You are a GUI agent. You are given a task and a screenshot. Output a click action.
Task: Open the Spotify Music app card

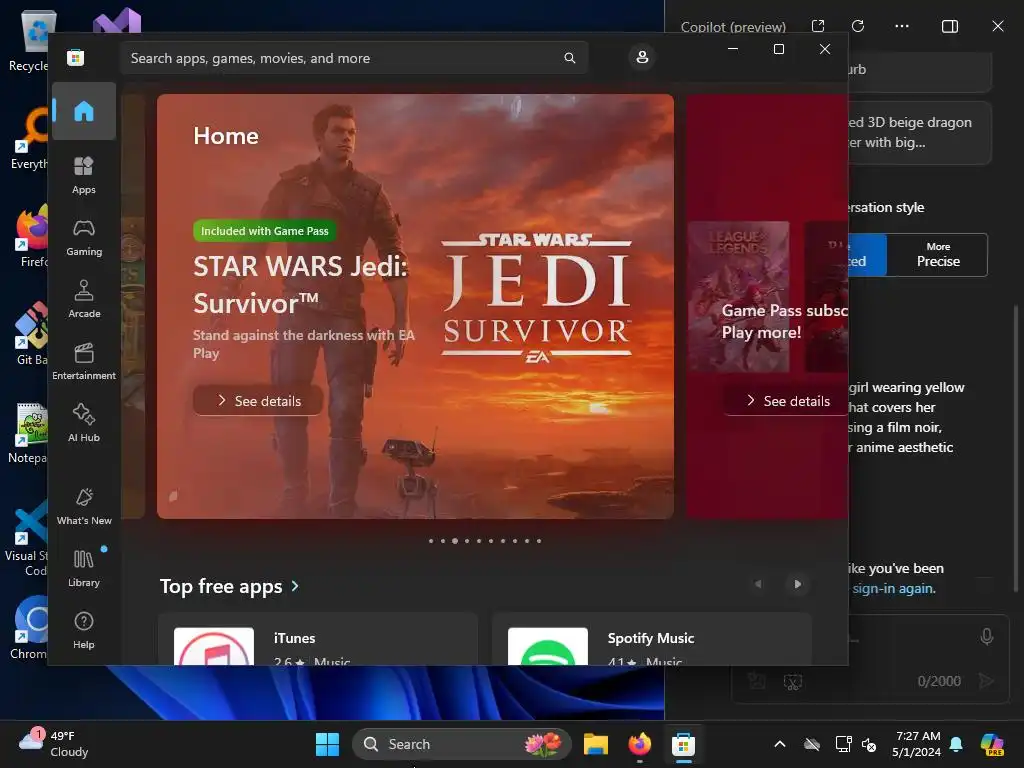coord(652,639)
